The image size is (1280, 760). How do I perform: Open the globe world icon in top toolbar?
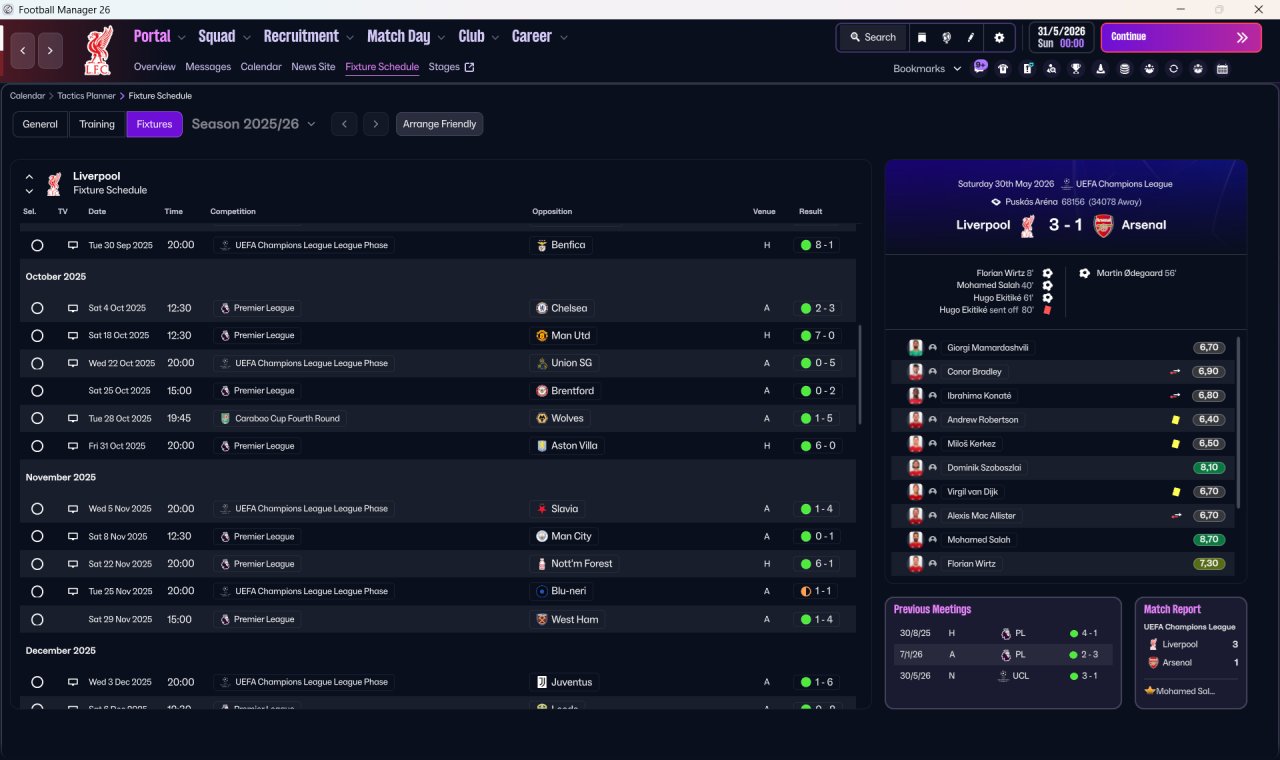click(946, 37)
